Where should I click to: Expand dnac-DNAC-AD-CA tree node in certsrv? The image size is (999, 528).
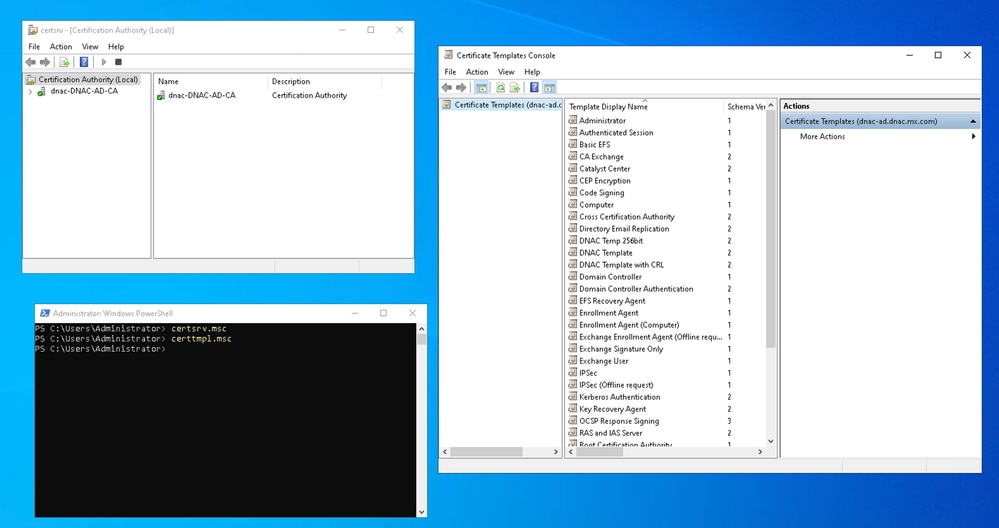click(x=30, y=92)
